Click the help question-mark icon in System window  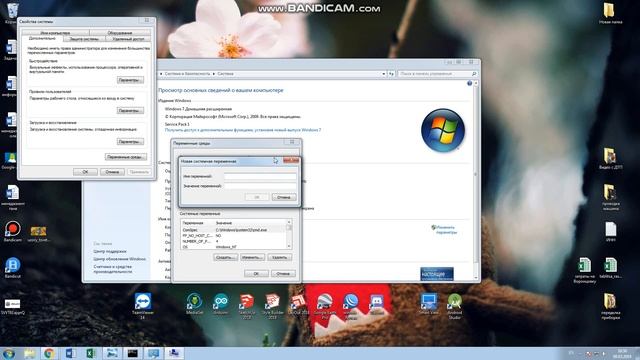click(469, 83)
